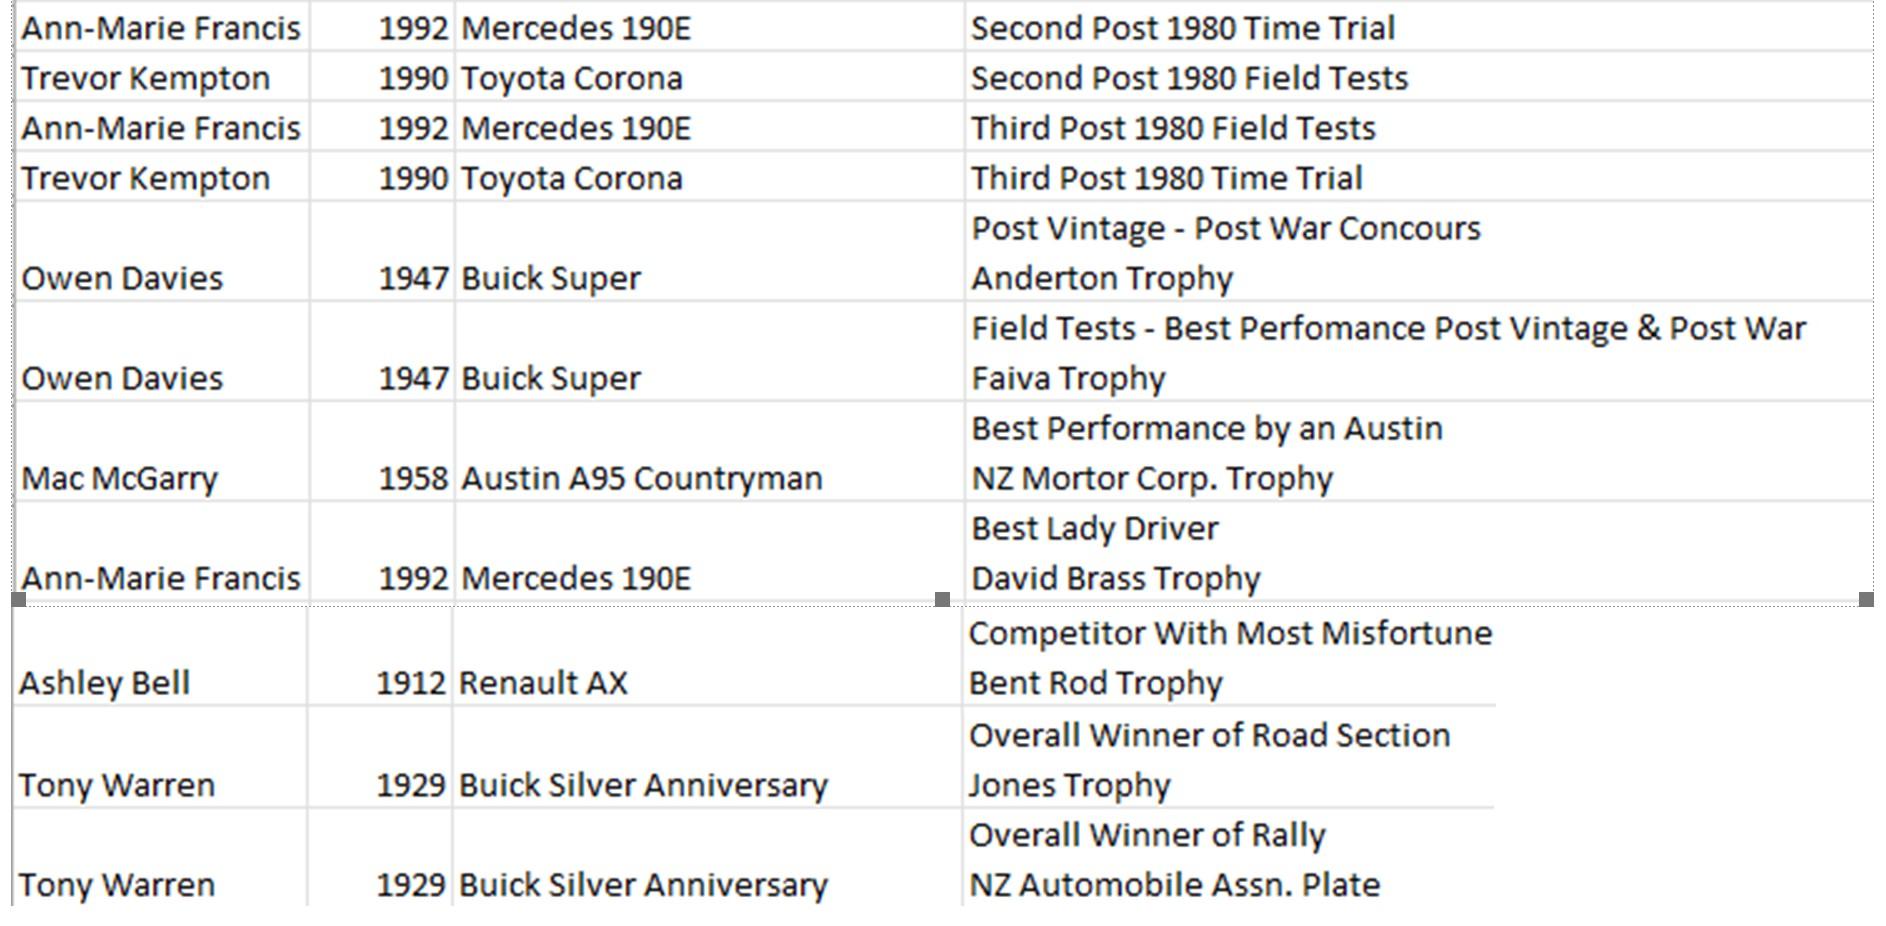Select the 'Second Post 1980 Time Trial' cell

pyautogui.click(x=1182, y=28)
